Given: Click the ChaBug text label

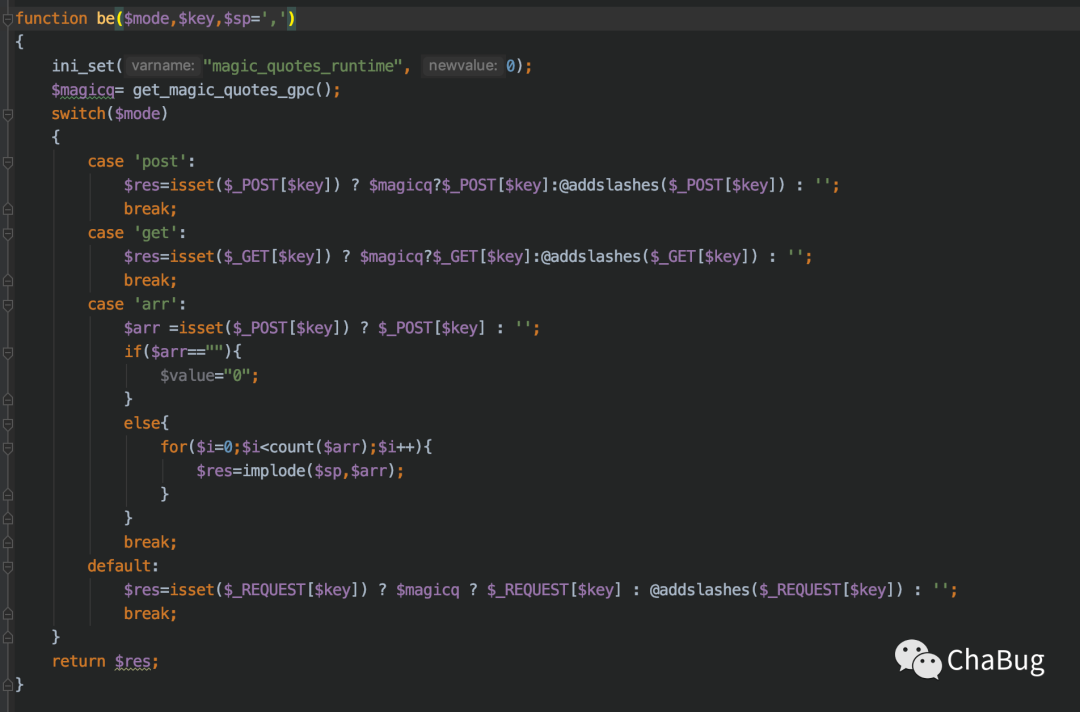Looking at the screenshot, I should point(995,660).
